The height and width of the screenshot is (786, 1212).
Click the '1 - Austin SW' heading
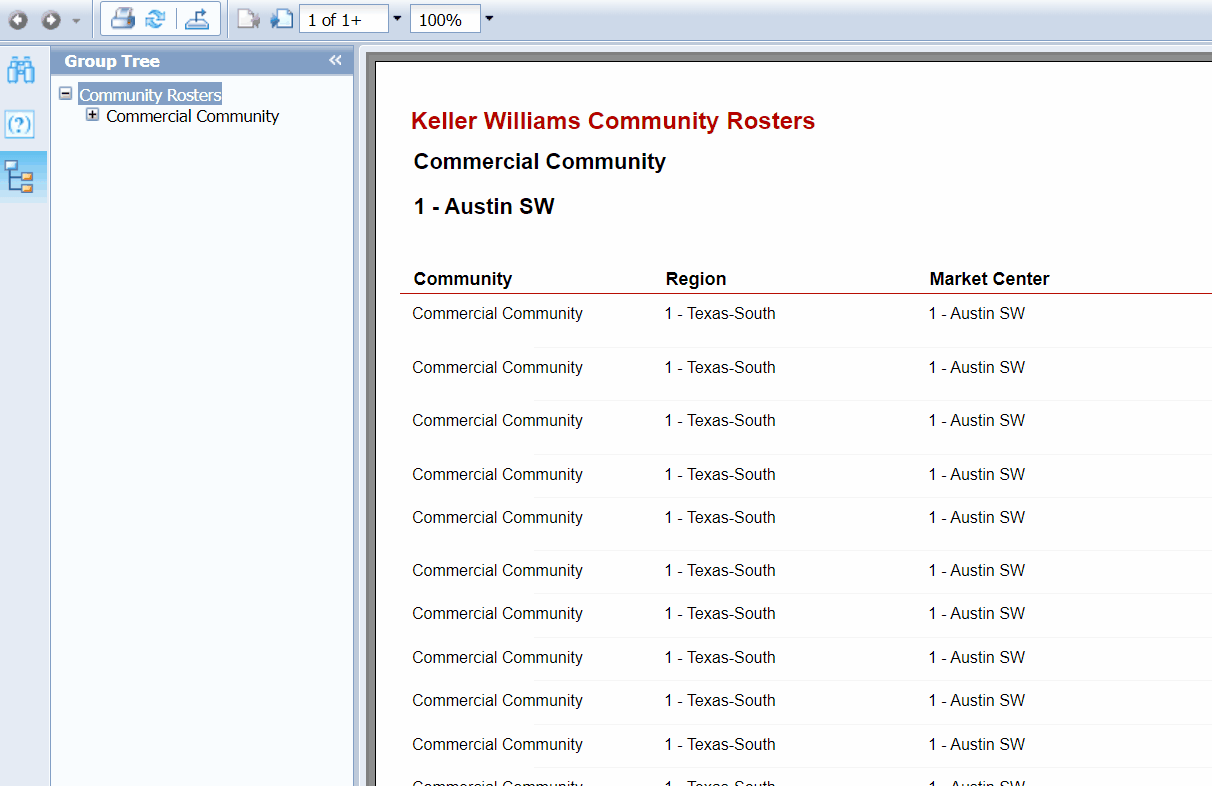pos(484,207)
